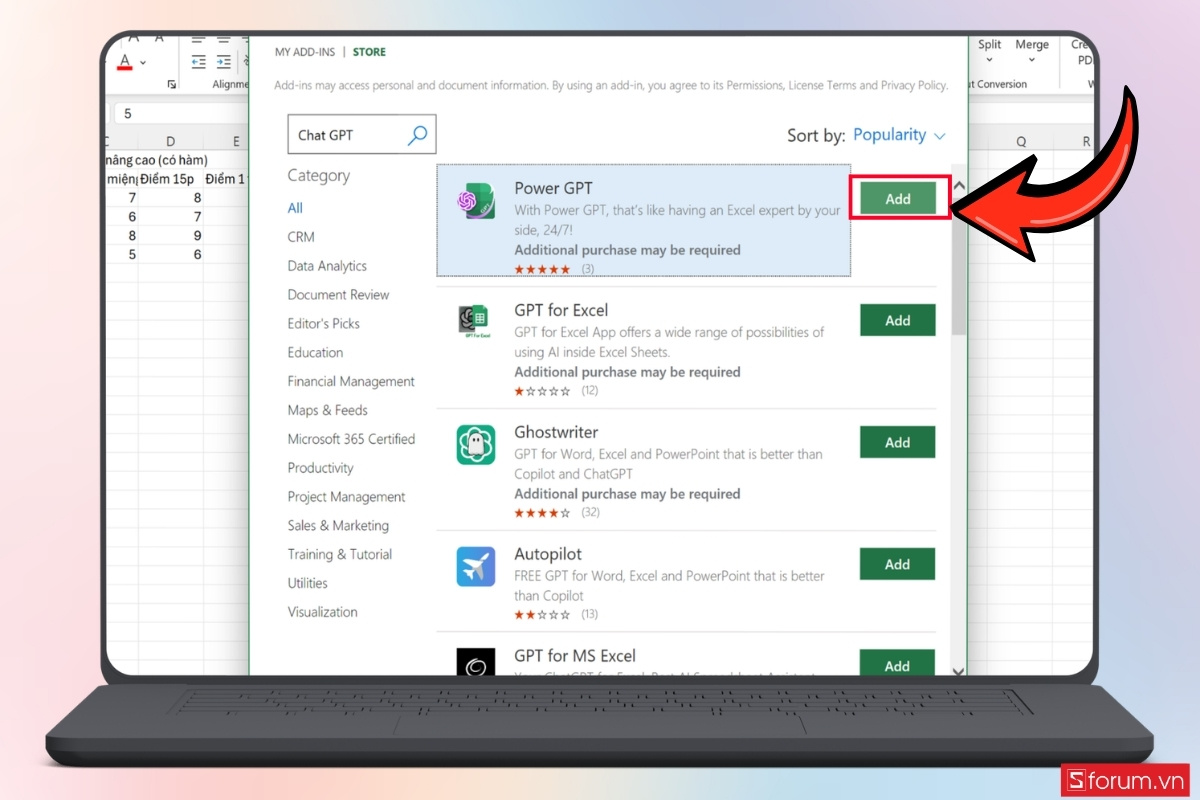
Task: Select the Productivity category
Action: tap(320, 468)
